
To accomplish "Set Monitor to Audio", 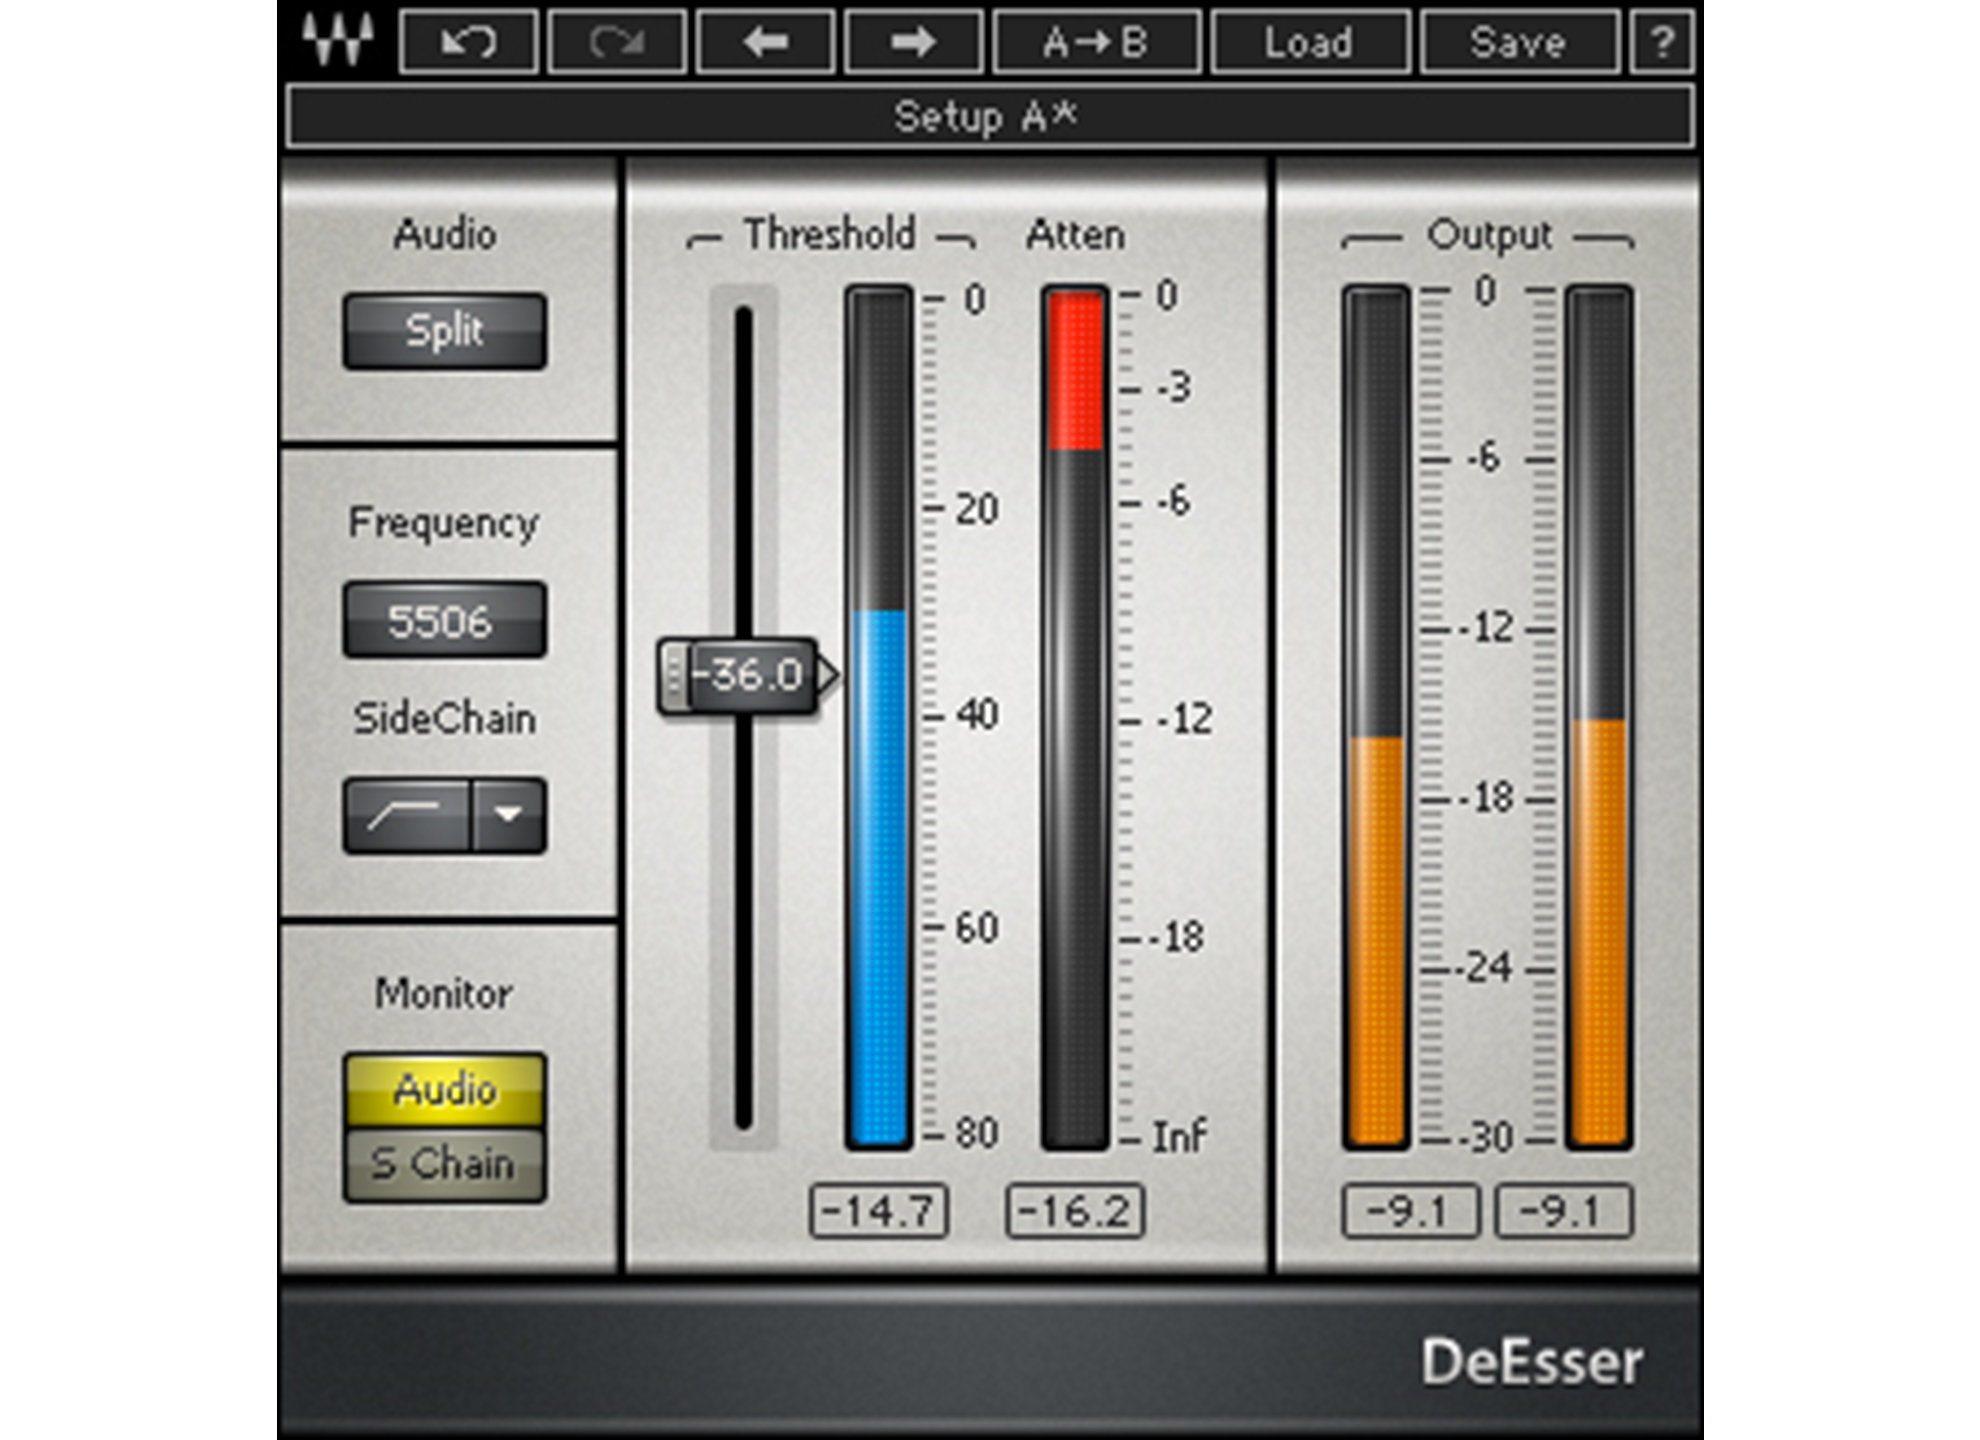I will click(444, 1089).
